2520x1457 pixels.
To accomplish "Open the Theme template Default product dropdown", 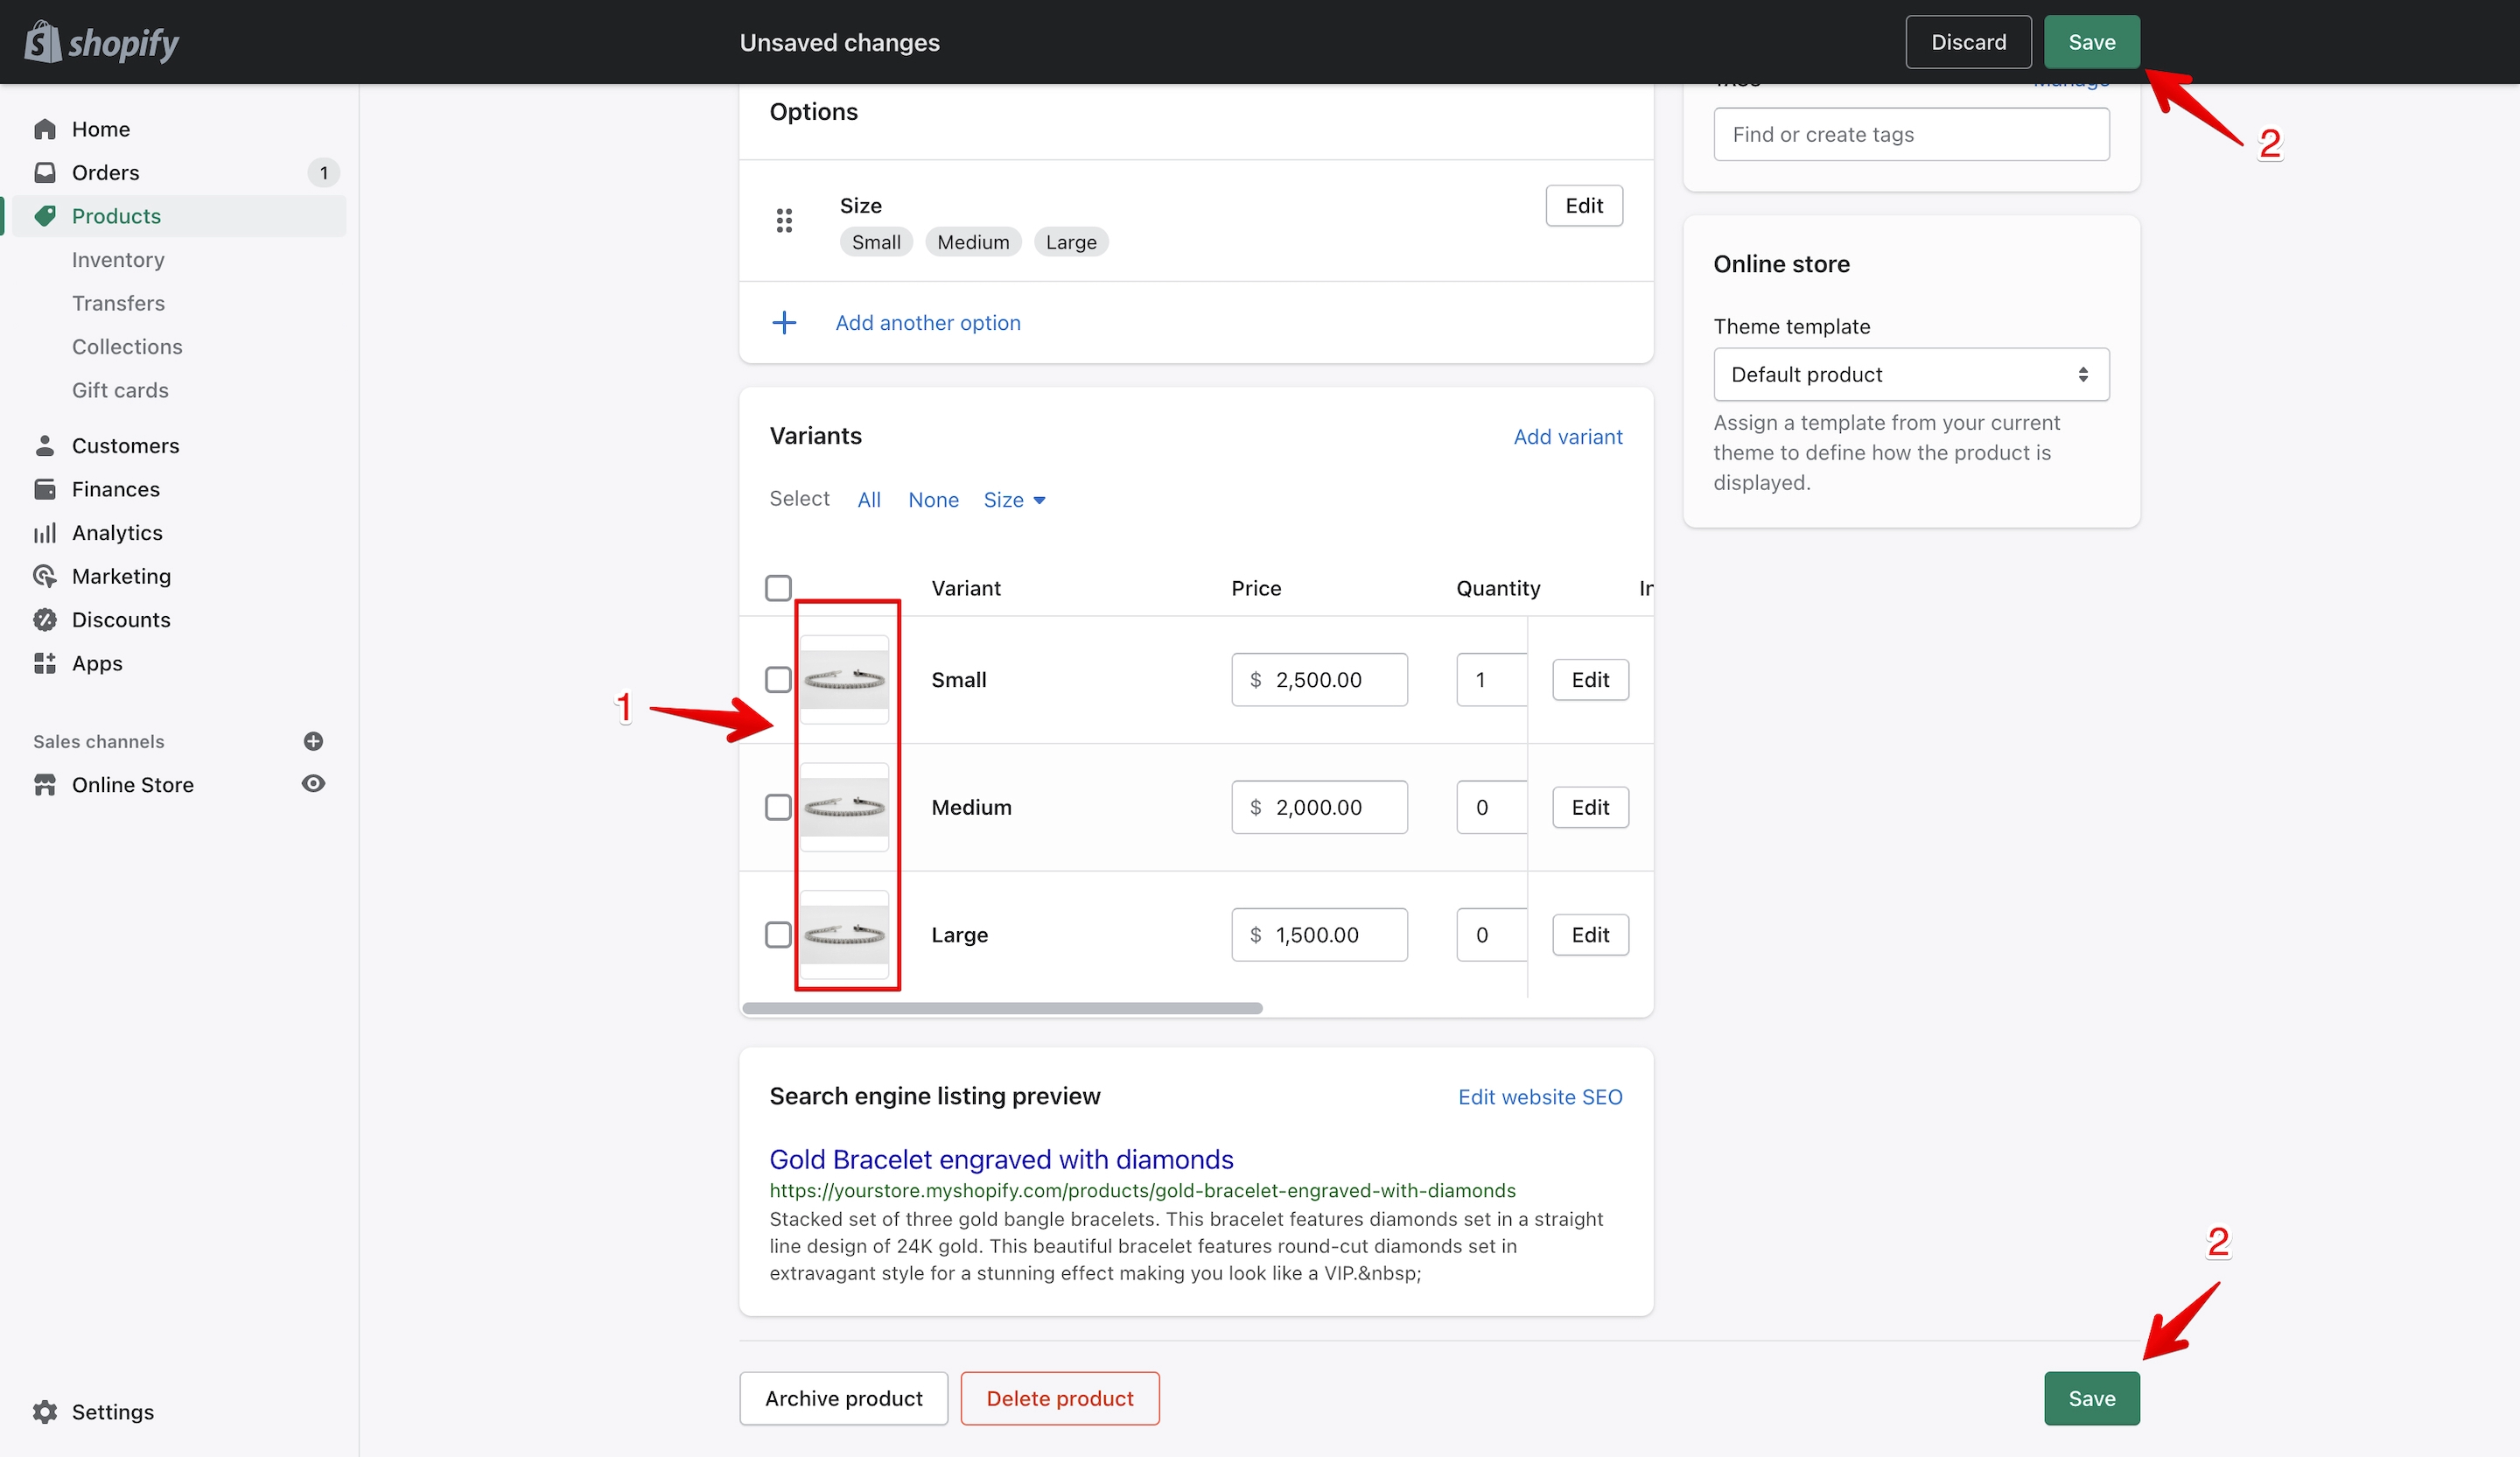I will pos(1911,374).
